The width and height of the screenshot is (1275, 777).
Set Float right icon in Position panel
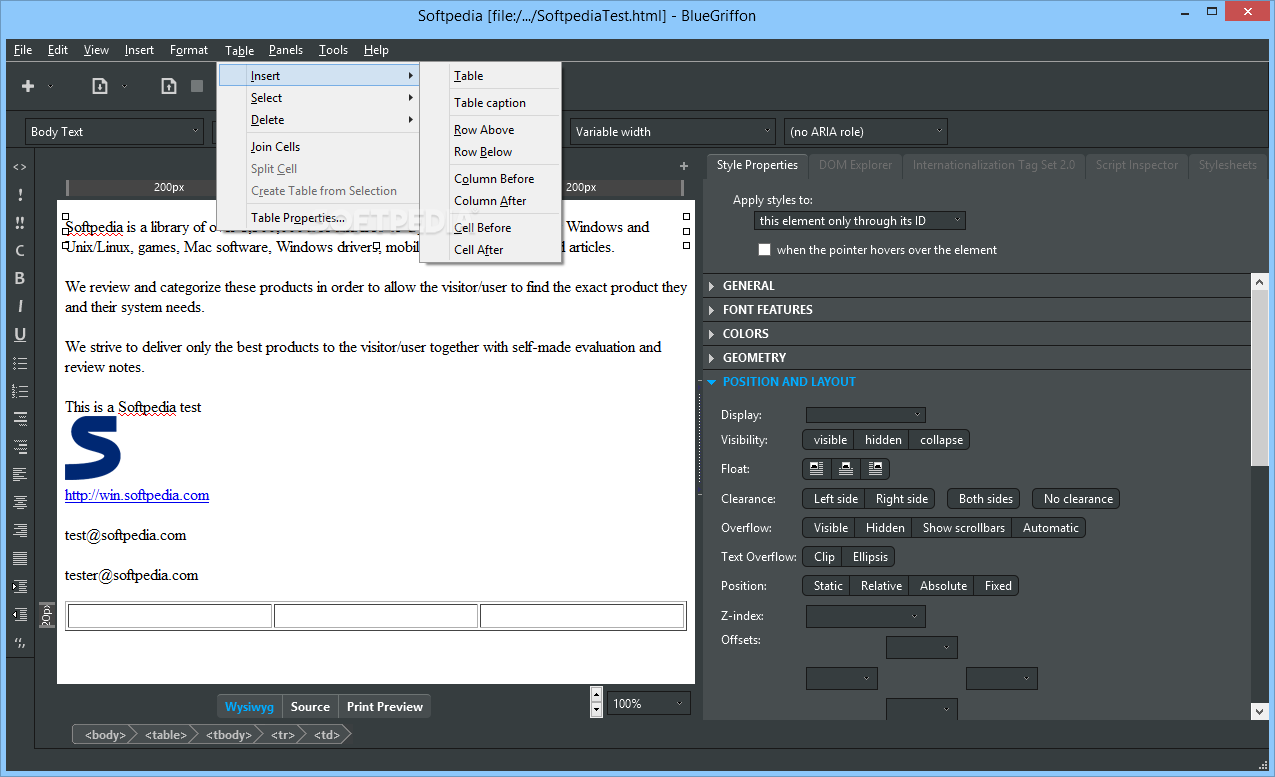pos(875,468)
